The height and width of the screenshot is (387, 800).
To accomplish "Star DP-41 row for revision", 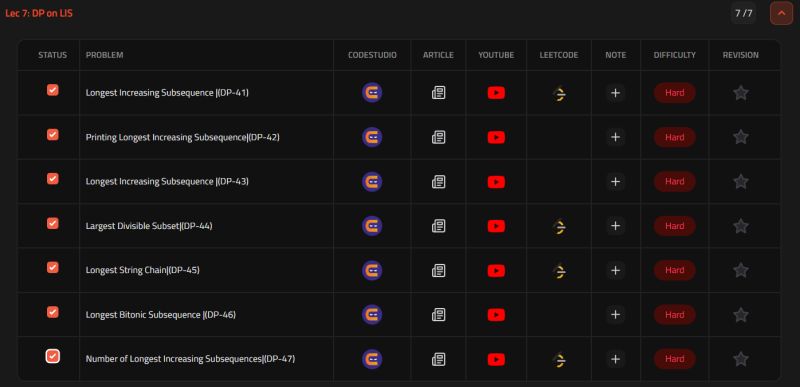I will (740, 93).
